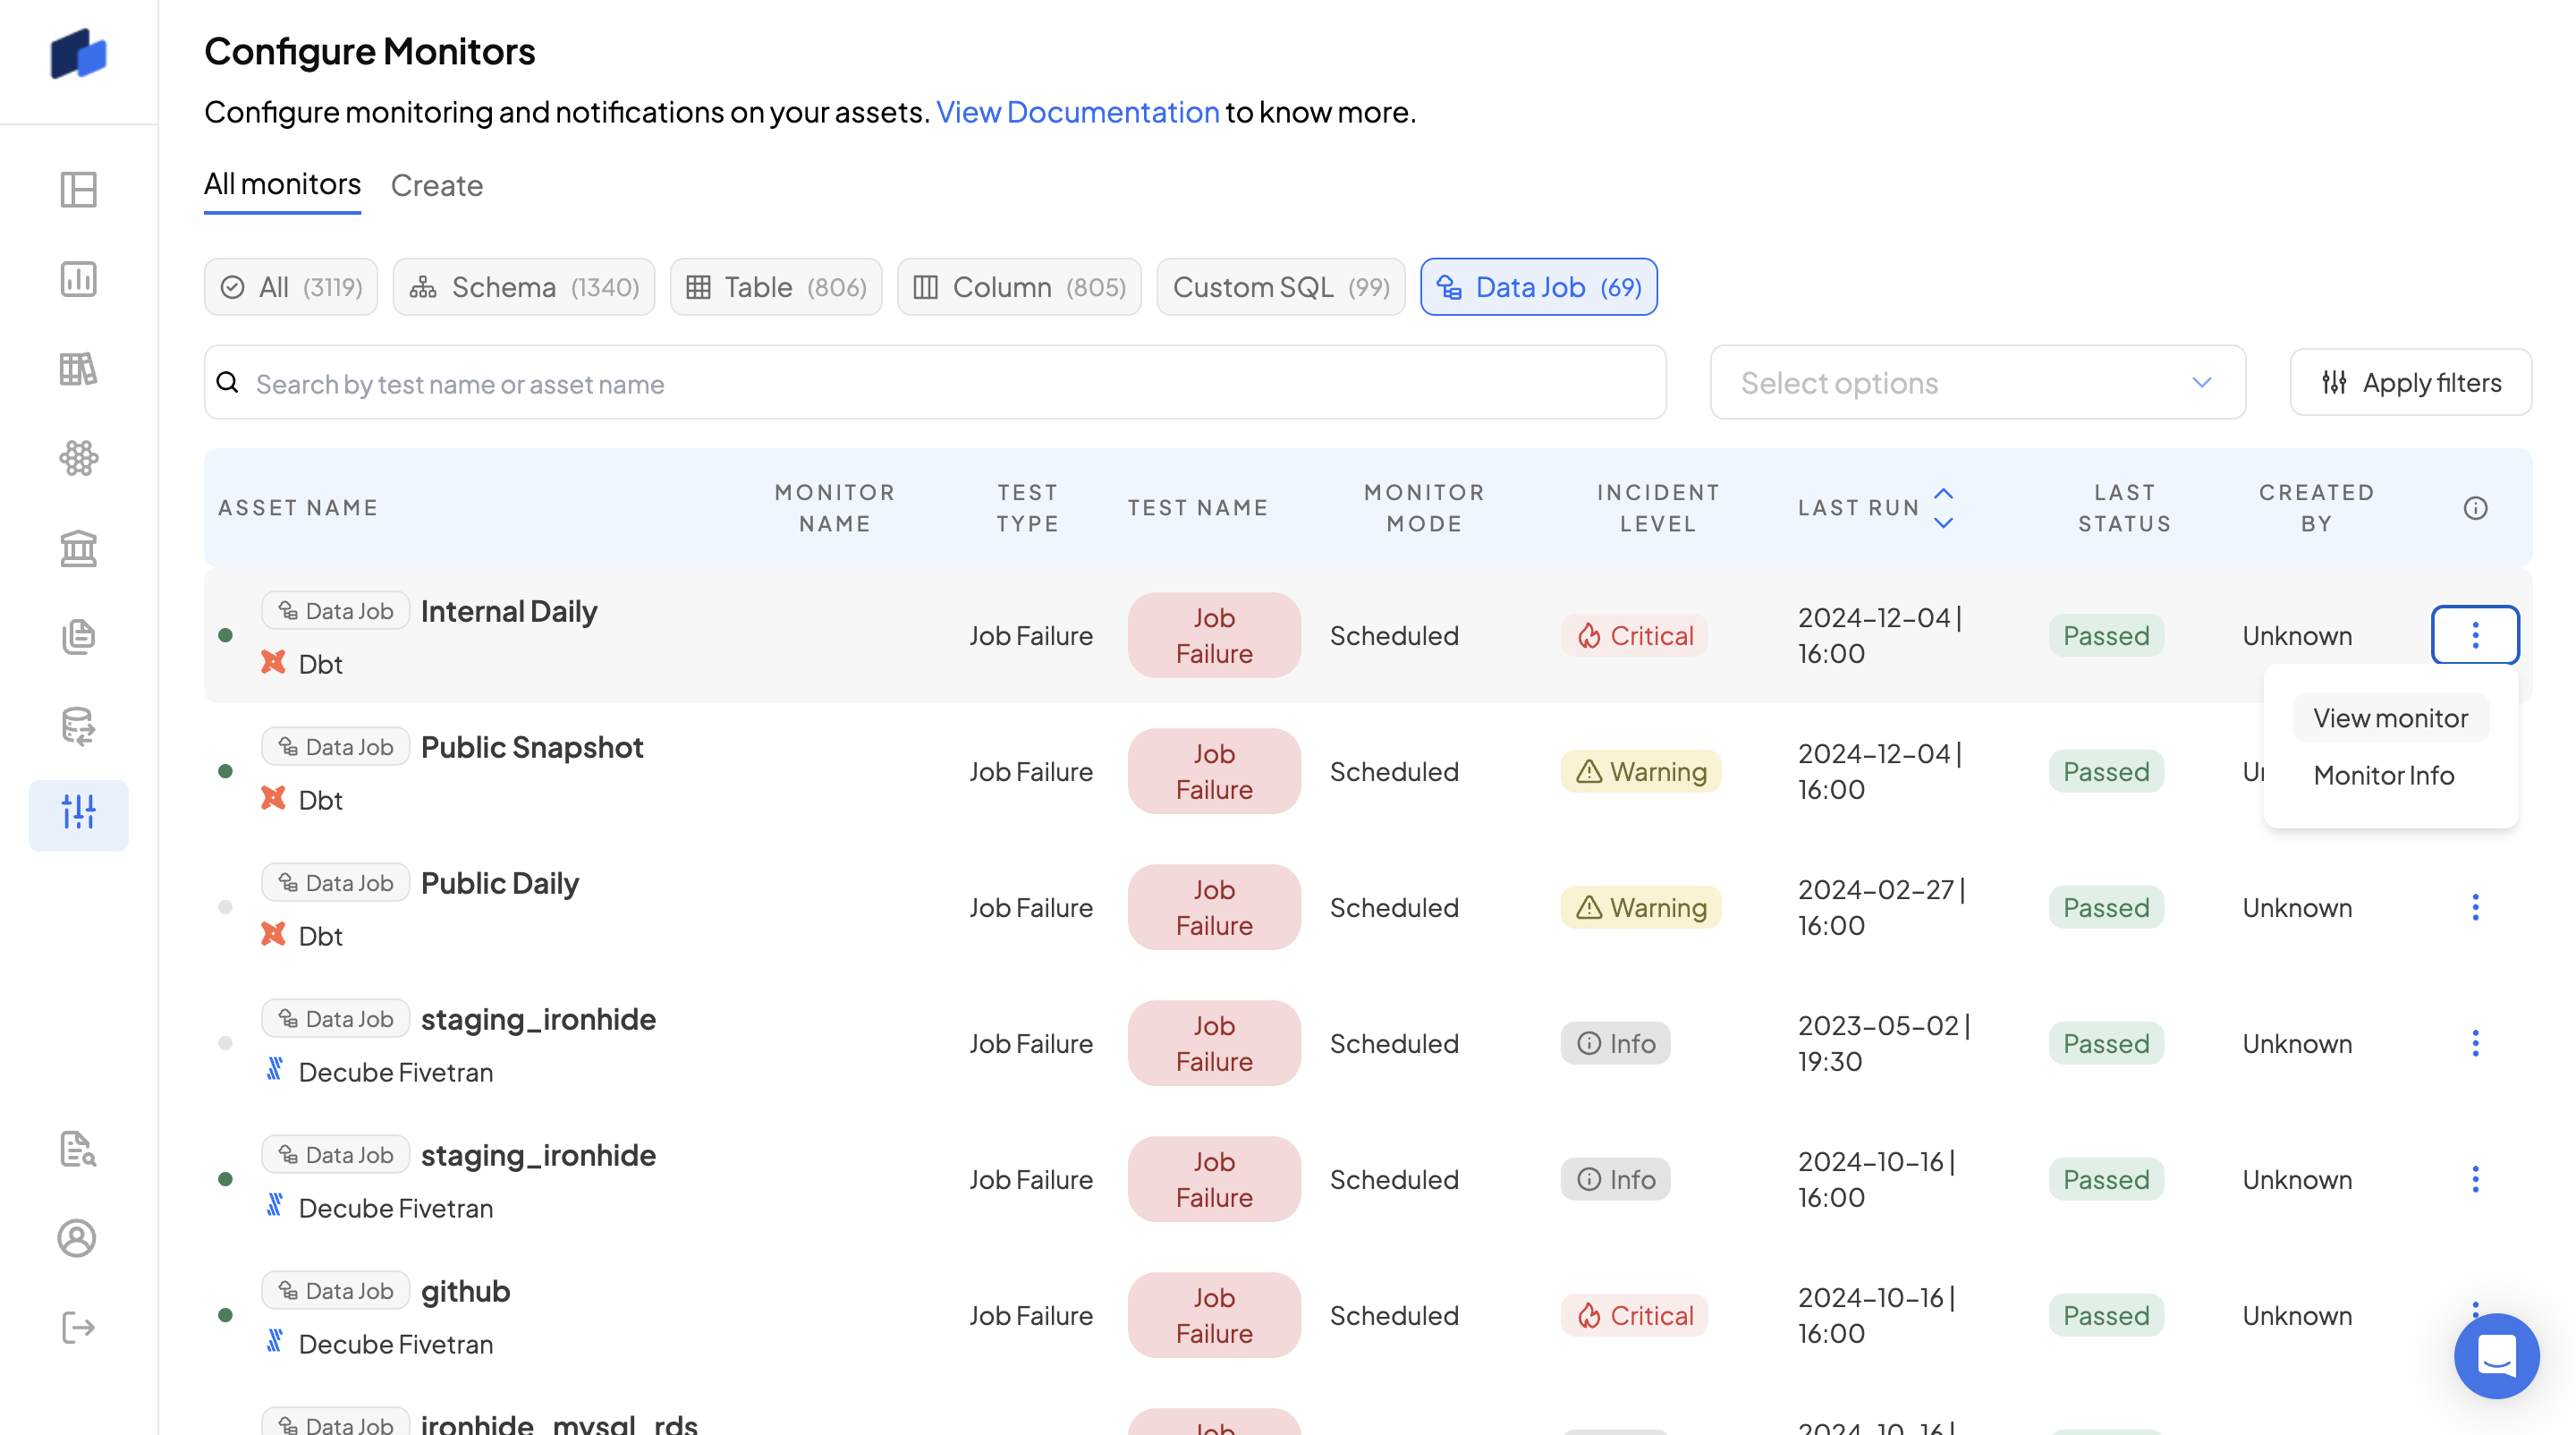
Task: Open the bar chart sidebar icon
Action: [78, 279]
